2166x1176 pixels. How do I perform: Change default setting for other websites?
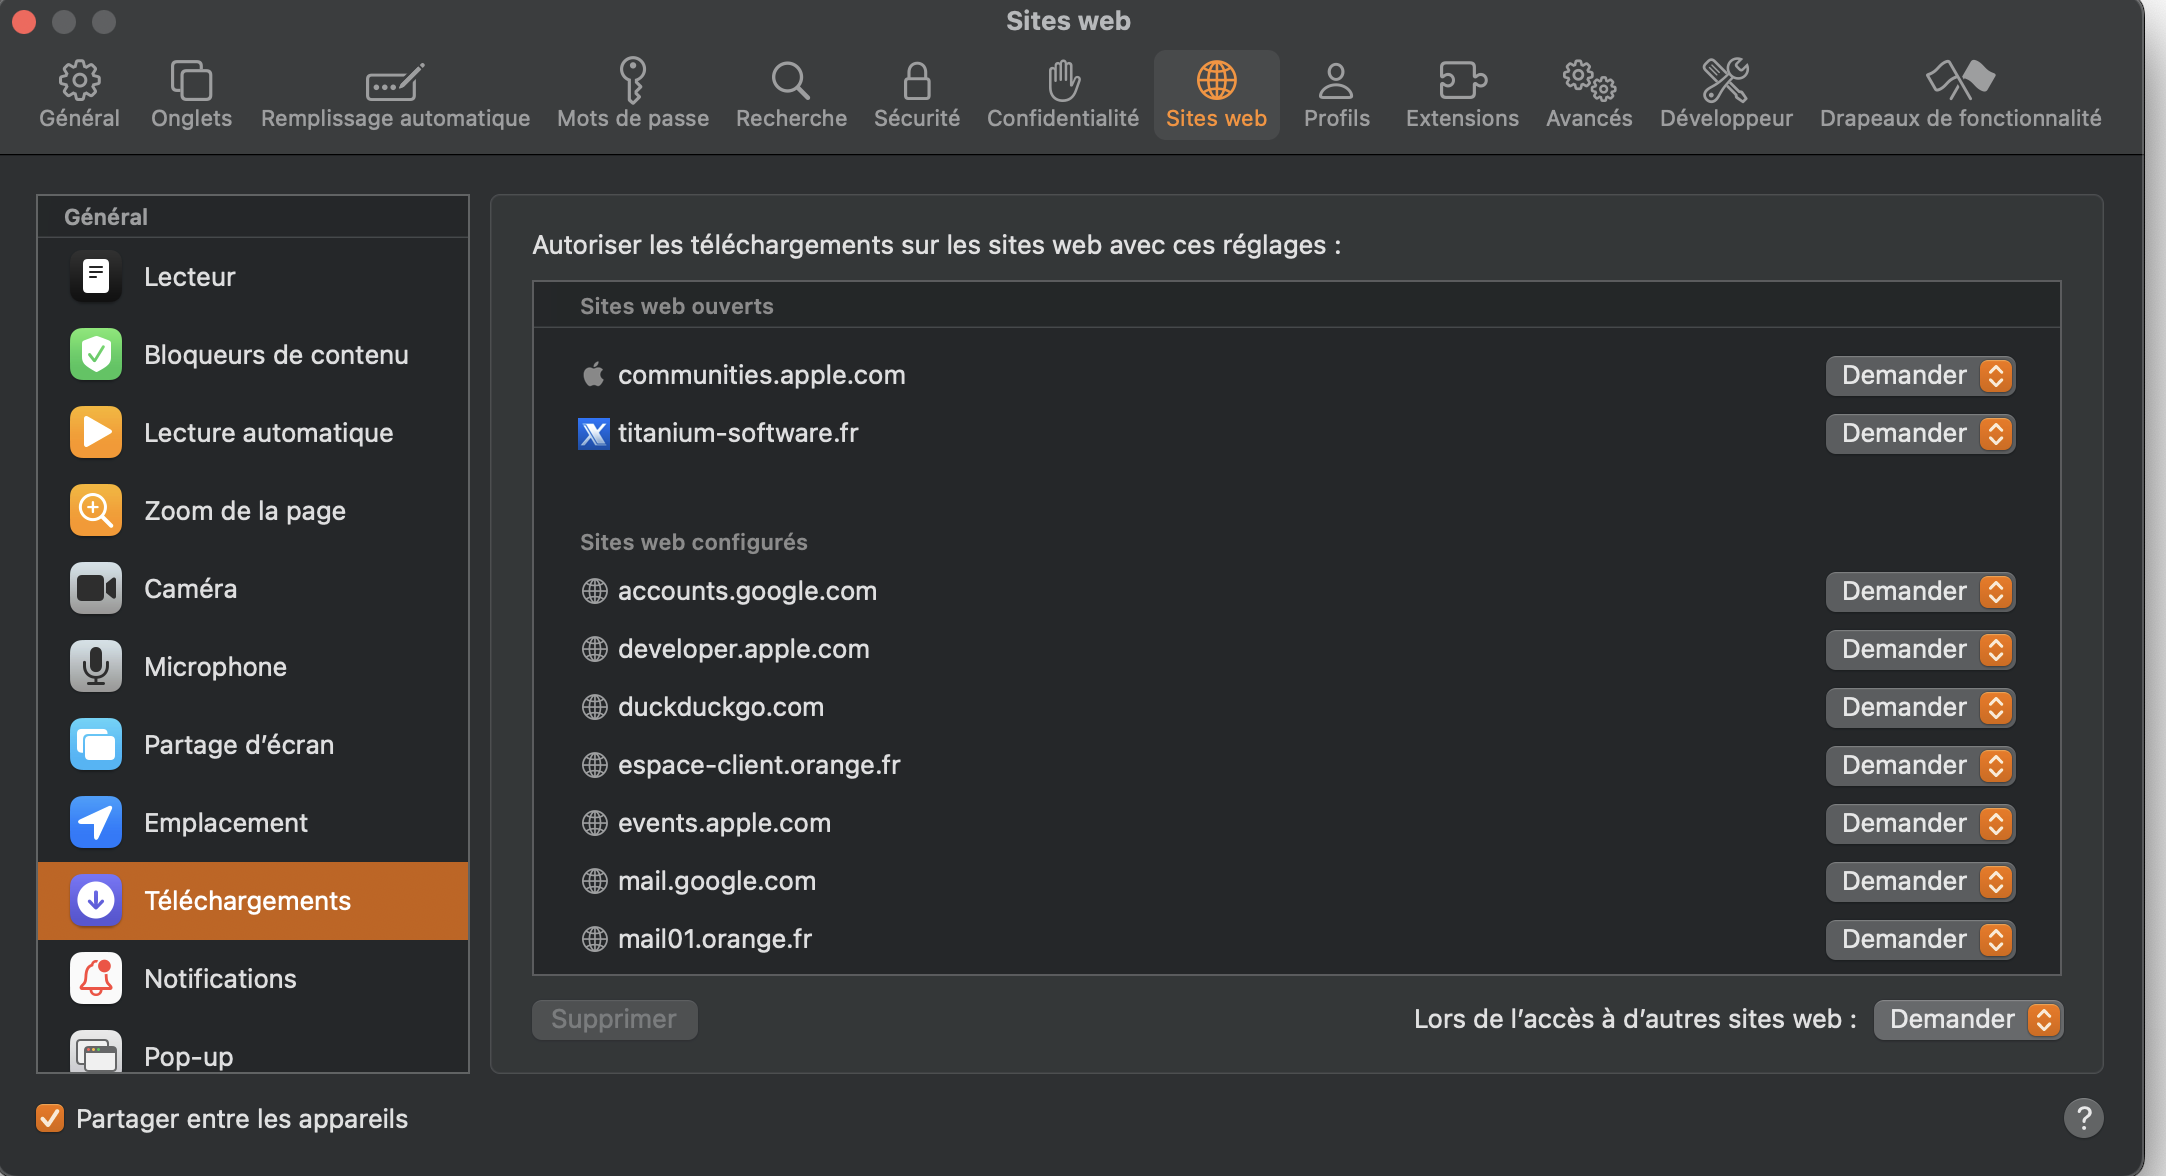[1967, 1020]
